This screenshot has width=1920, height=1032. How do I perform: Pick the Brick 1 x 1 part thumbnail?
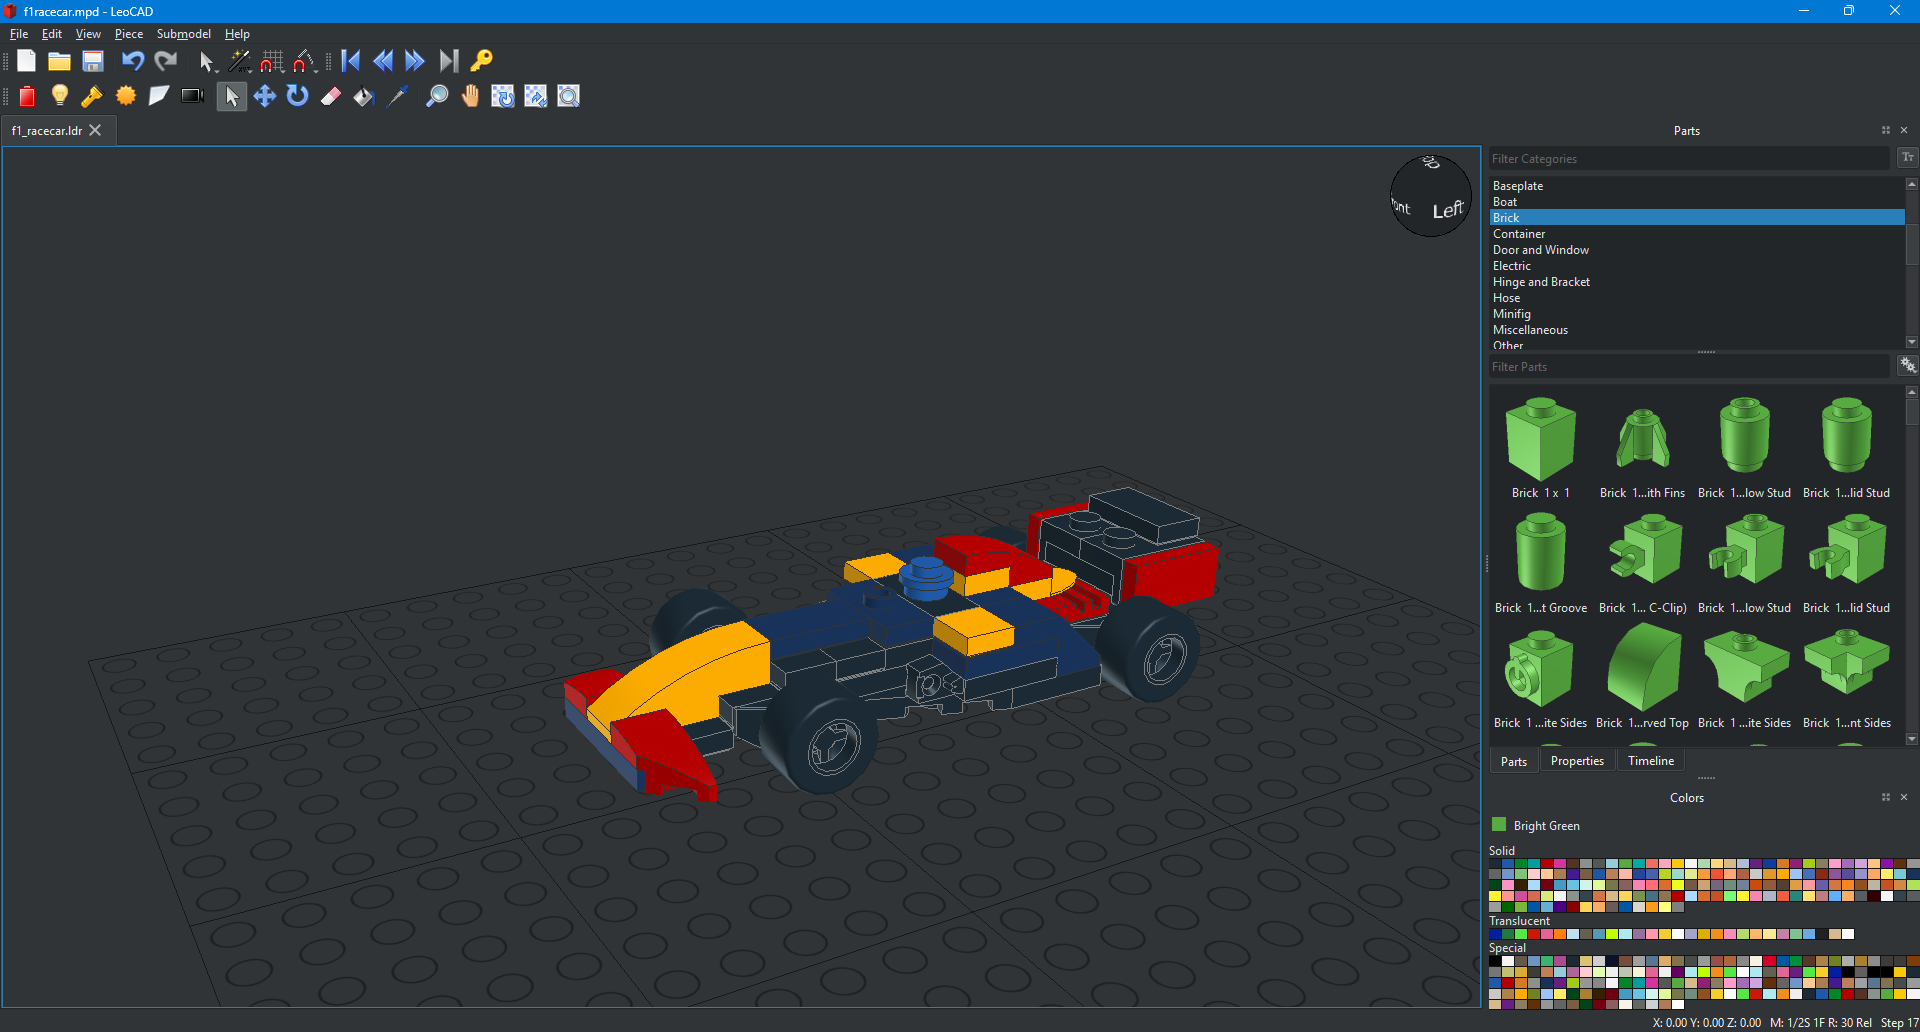pos(1540,447)
